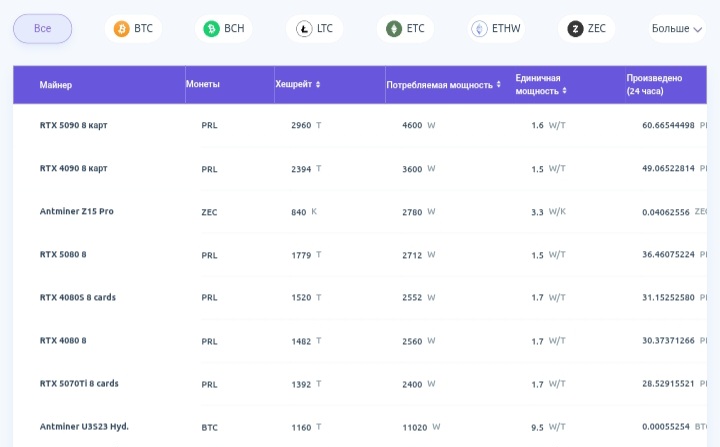This screenshot has height=447, width=720.
Task: Click power value 11020 W
Action: 422,427
